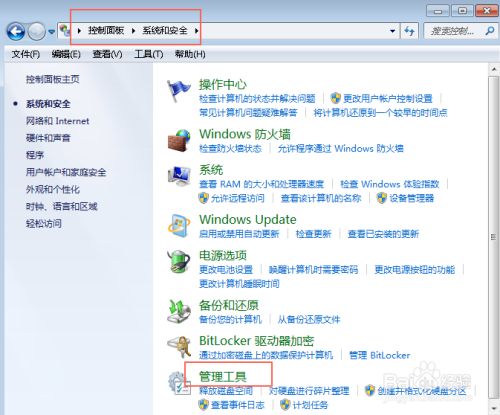Click the 系统 computer monitor icon
The image size is (500, 415).
pyautogui.click(x=179, y=177)
